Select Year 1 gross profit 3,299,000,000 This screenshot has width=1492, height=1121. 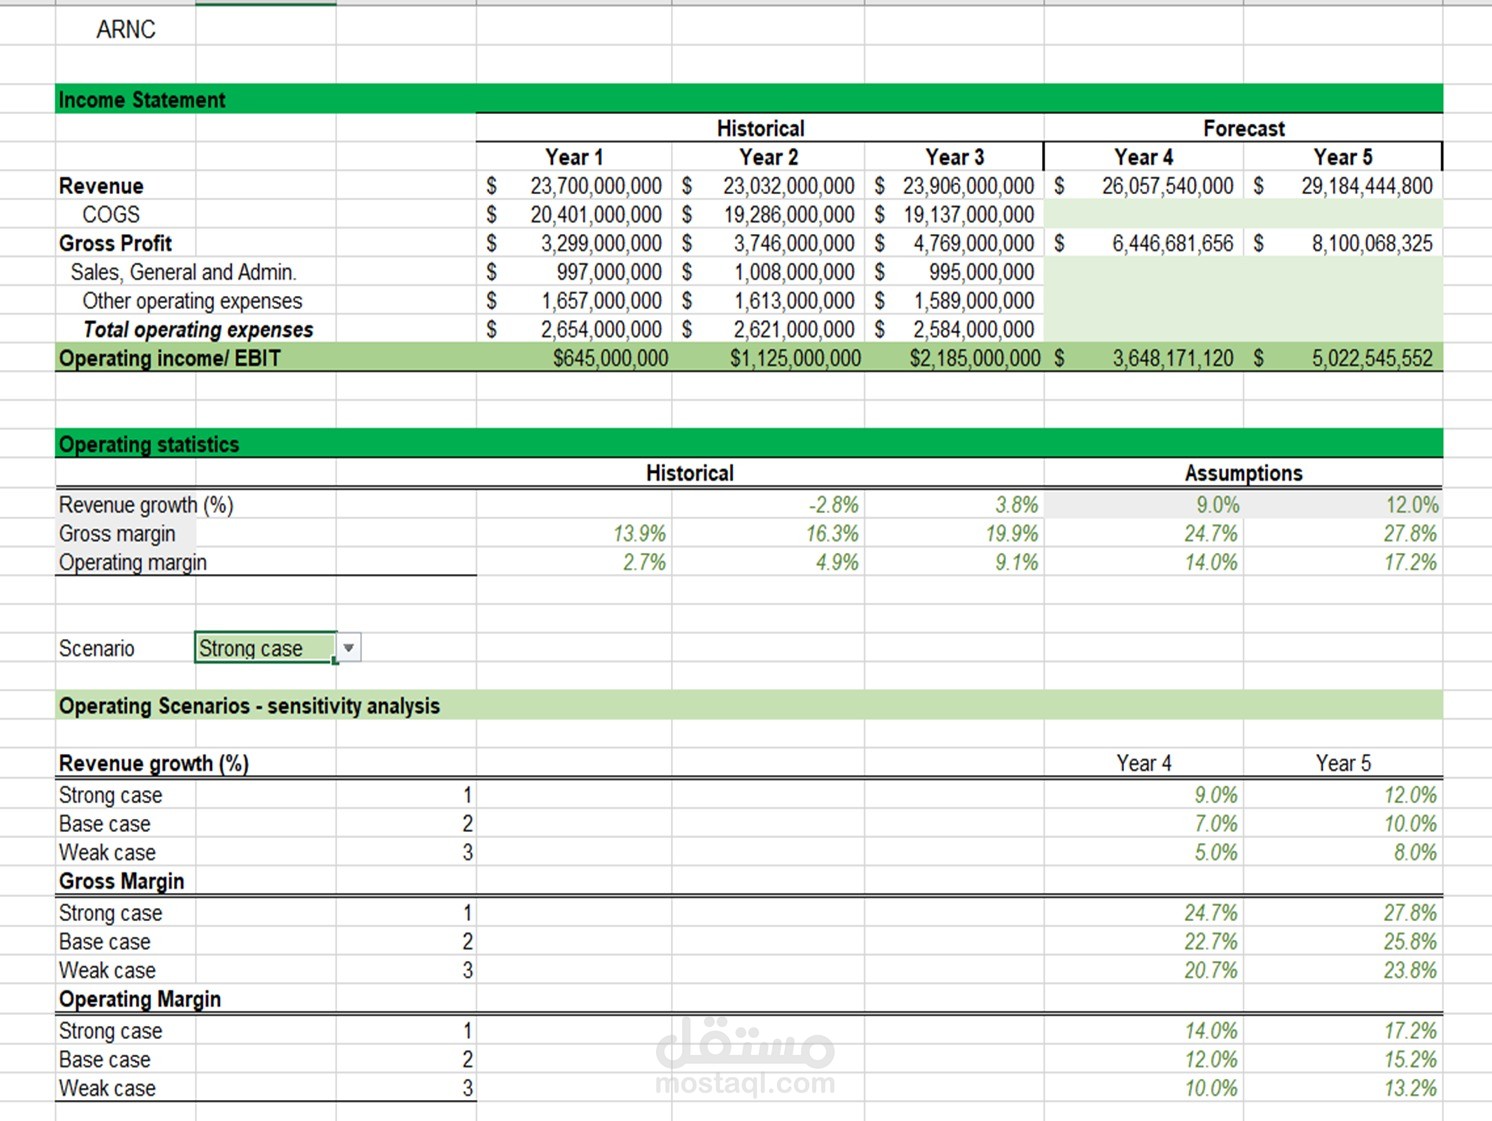pos(573,244)
